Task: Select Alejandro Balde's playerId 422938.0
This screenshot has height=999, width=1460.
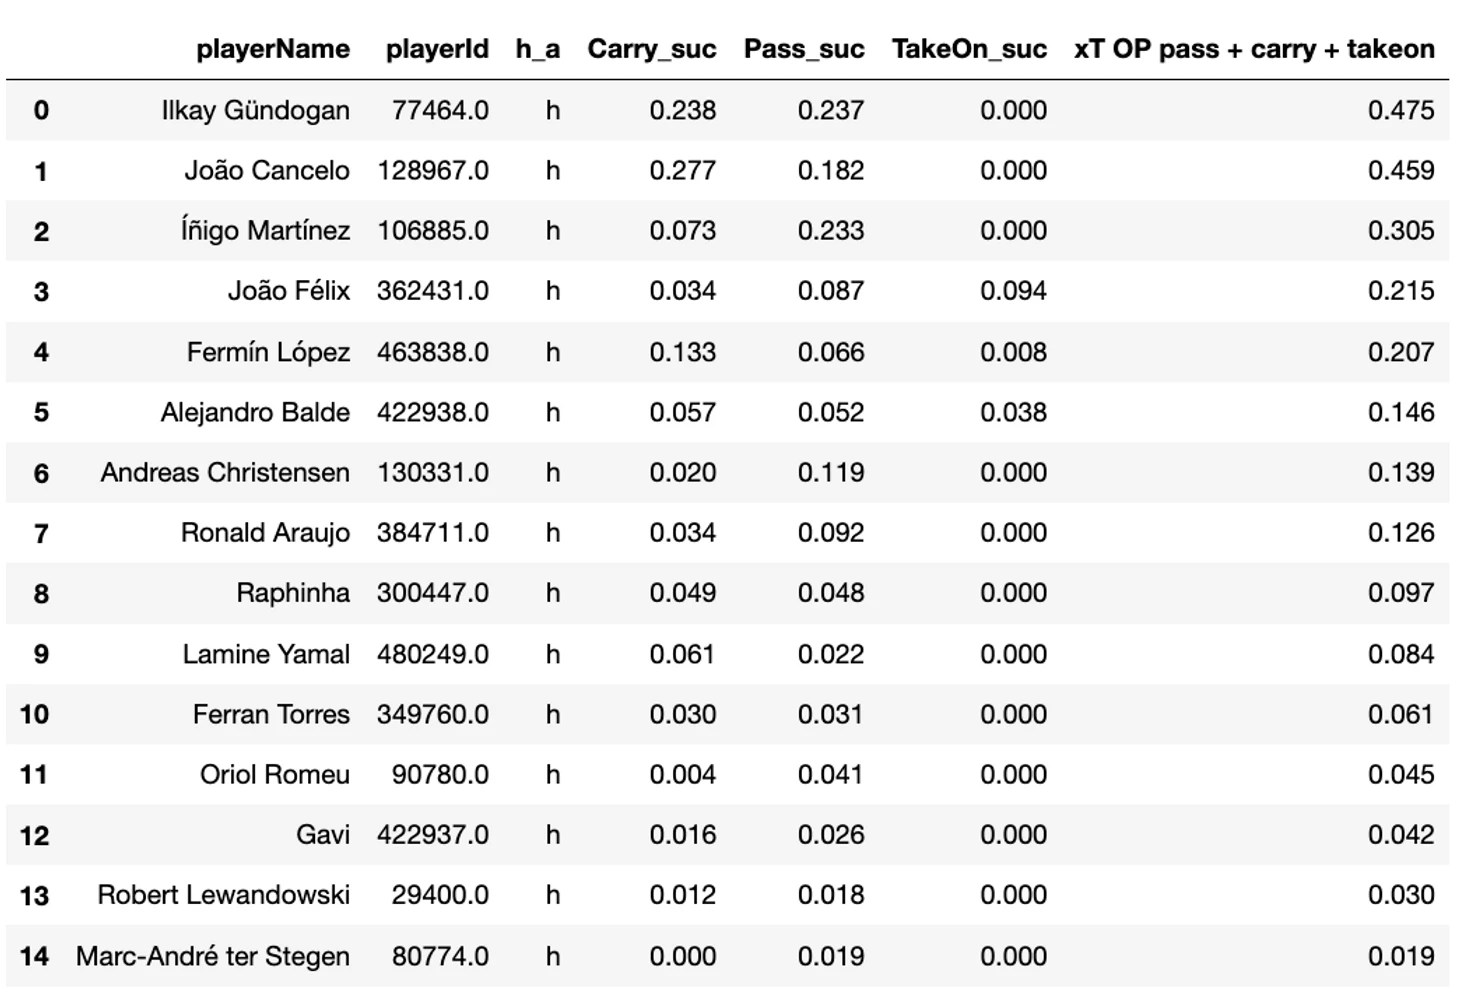Action: 432,412
